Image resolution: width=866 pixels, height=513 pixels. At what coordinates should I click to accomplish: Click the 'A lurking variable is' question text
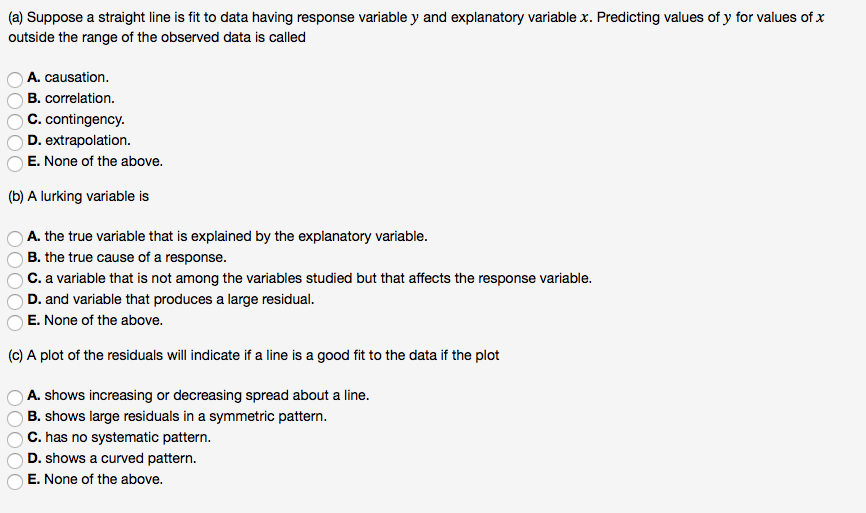tap(78, 197)
